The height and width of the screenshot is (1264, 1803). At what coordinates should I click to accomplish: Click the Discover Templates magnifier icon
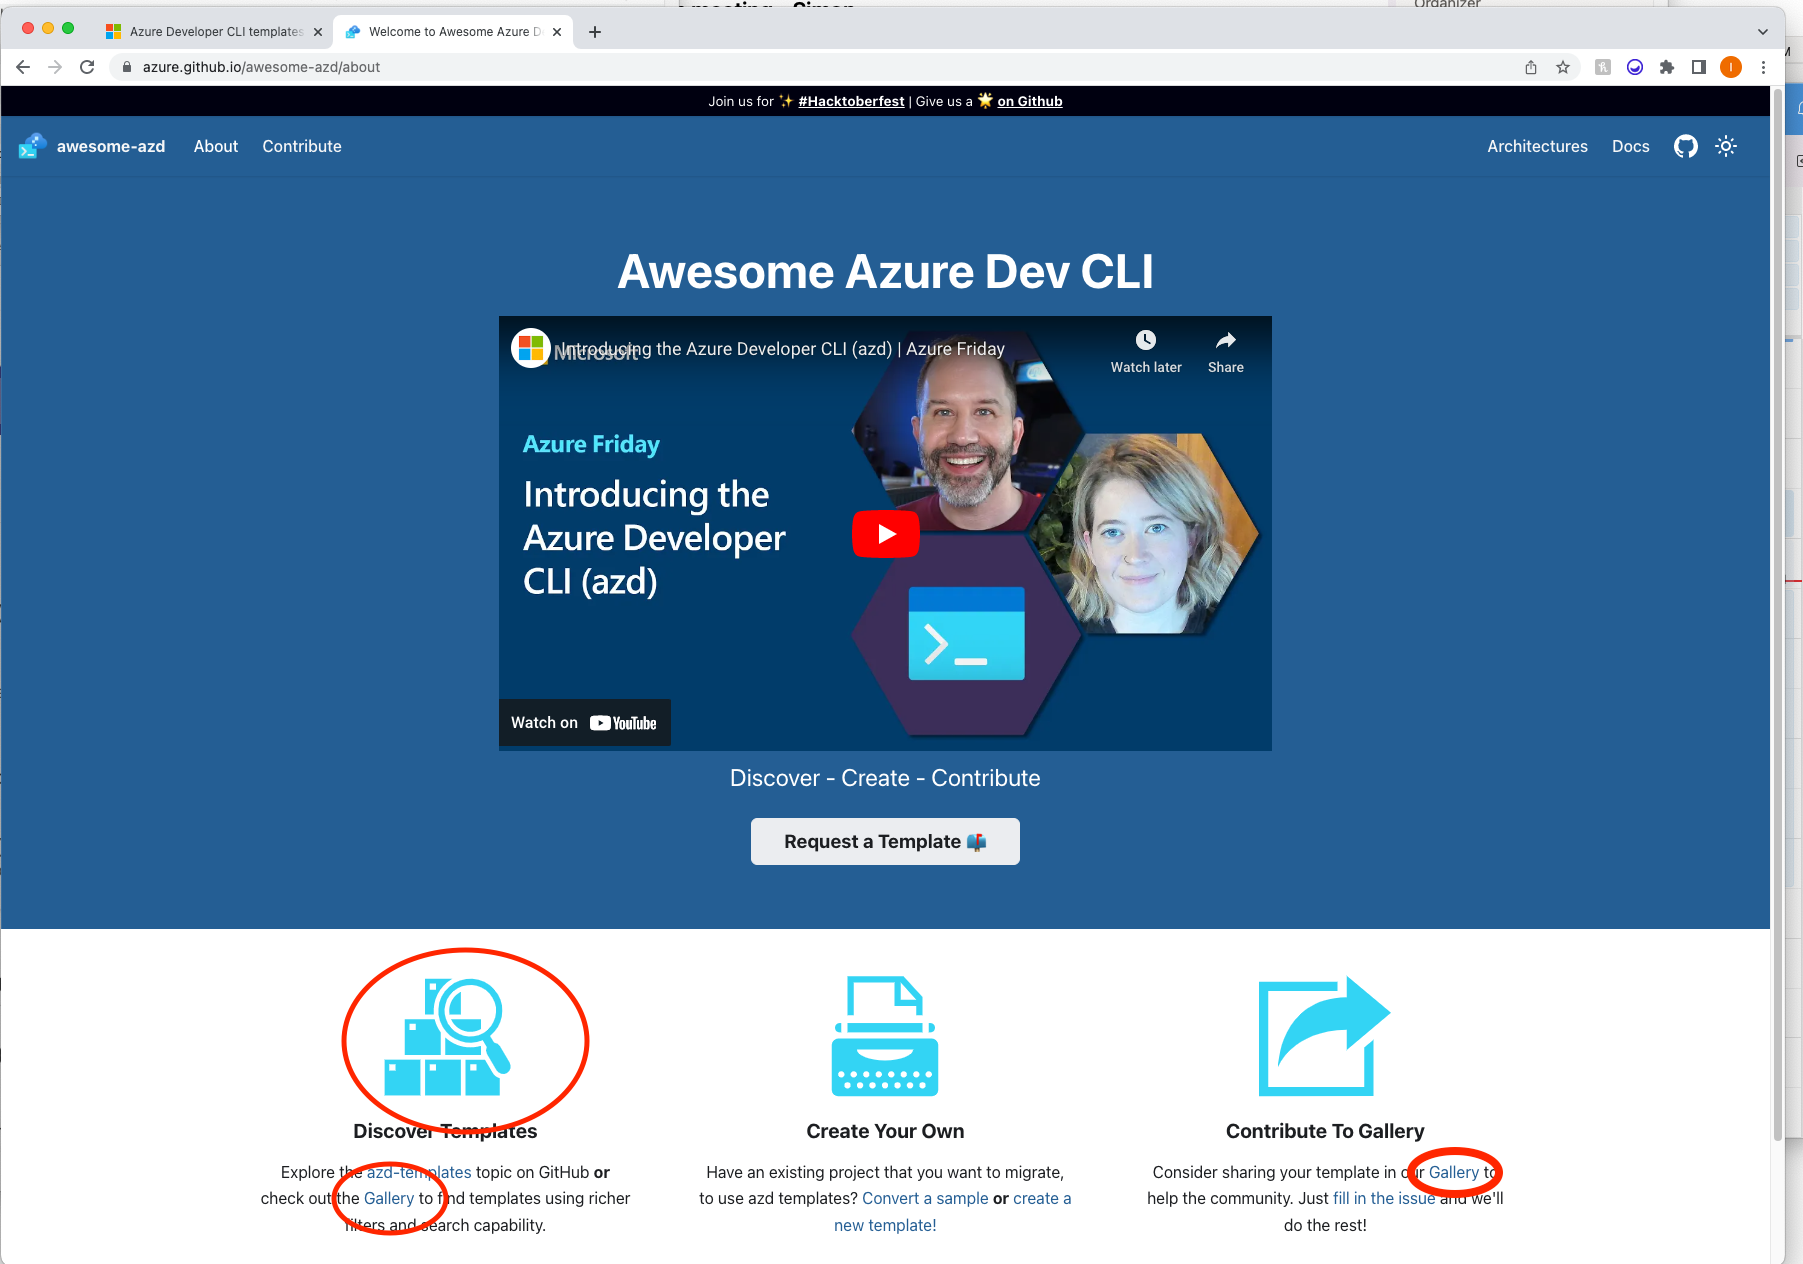pyautogui.click(x=464, y=1037)
